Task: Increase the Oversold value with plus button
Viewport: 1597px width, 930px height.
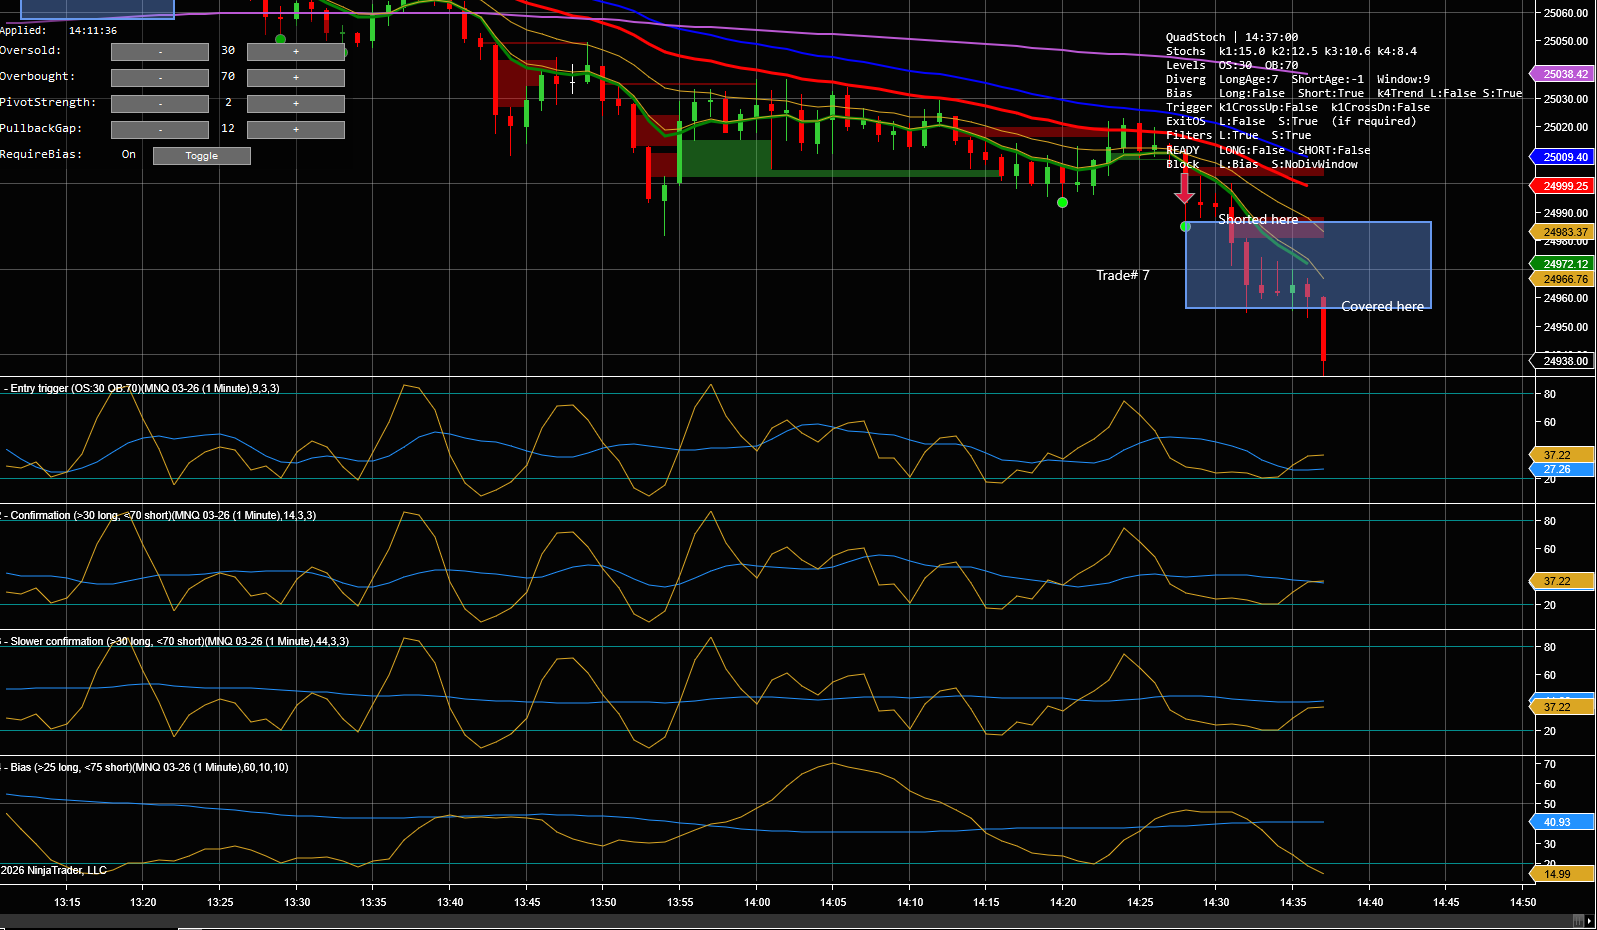Action: pos(296,52)
